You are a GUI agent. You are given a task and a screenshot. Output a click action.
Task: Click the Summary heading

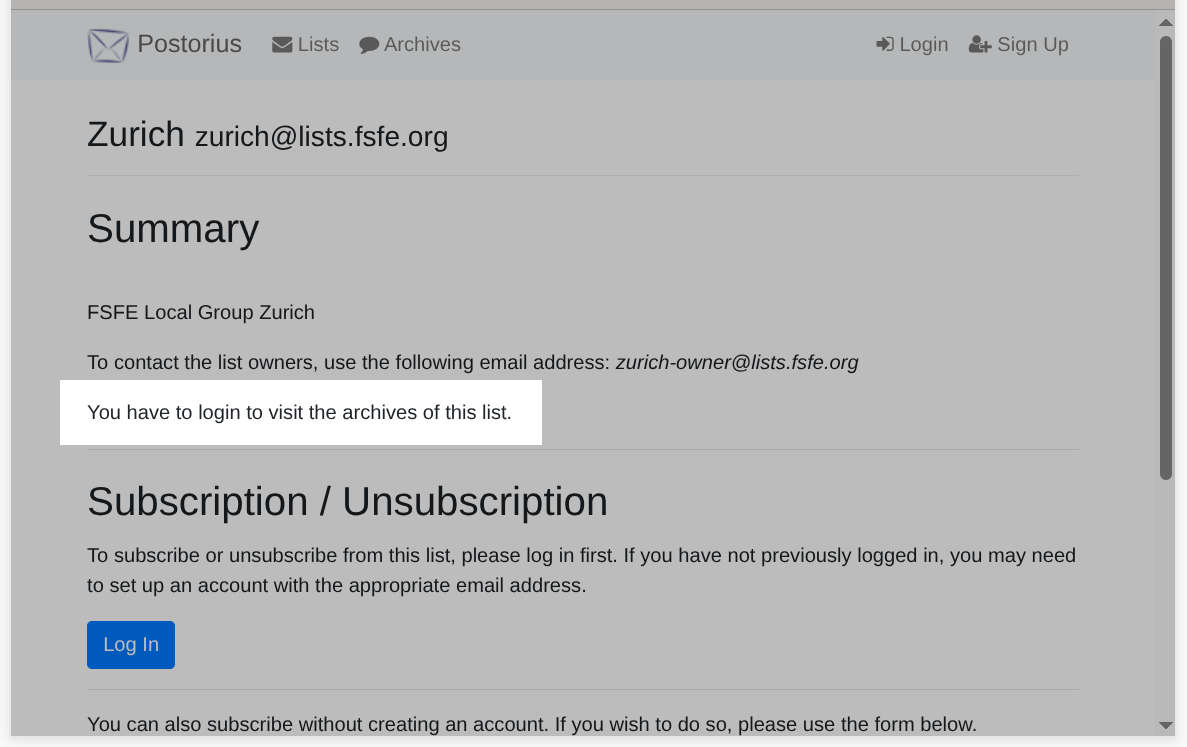[173, 229]
